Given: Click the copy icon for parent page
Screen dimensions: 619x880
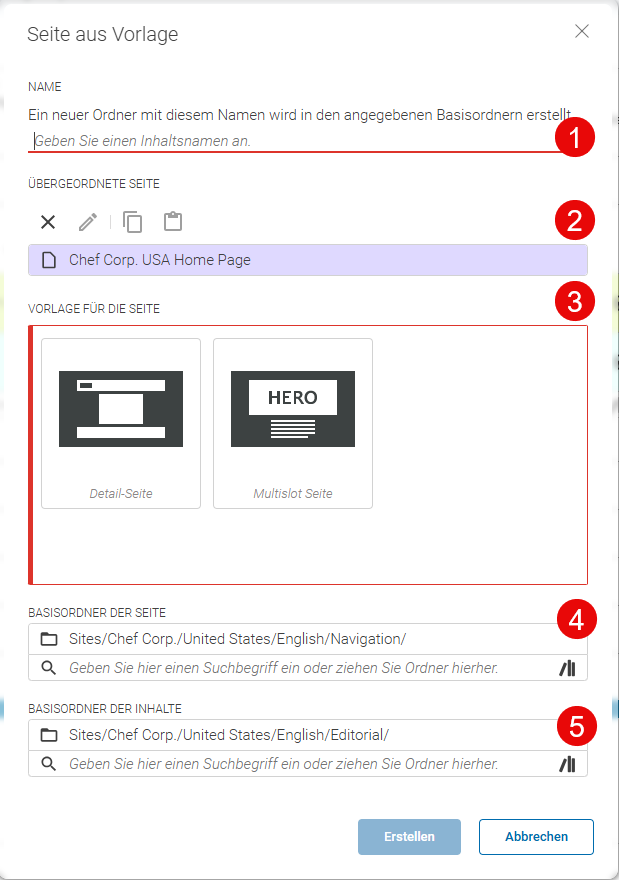Looking at the screenshot, I should point(132,222).
